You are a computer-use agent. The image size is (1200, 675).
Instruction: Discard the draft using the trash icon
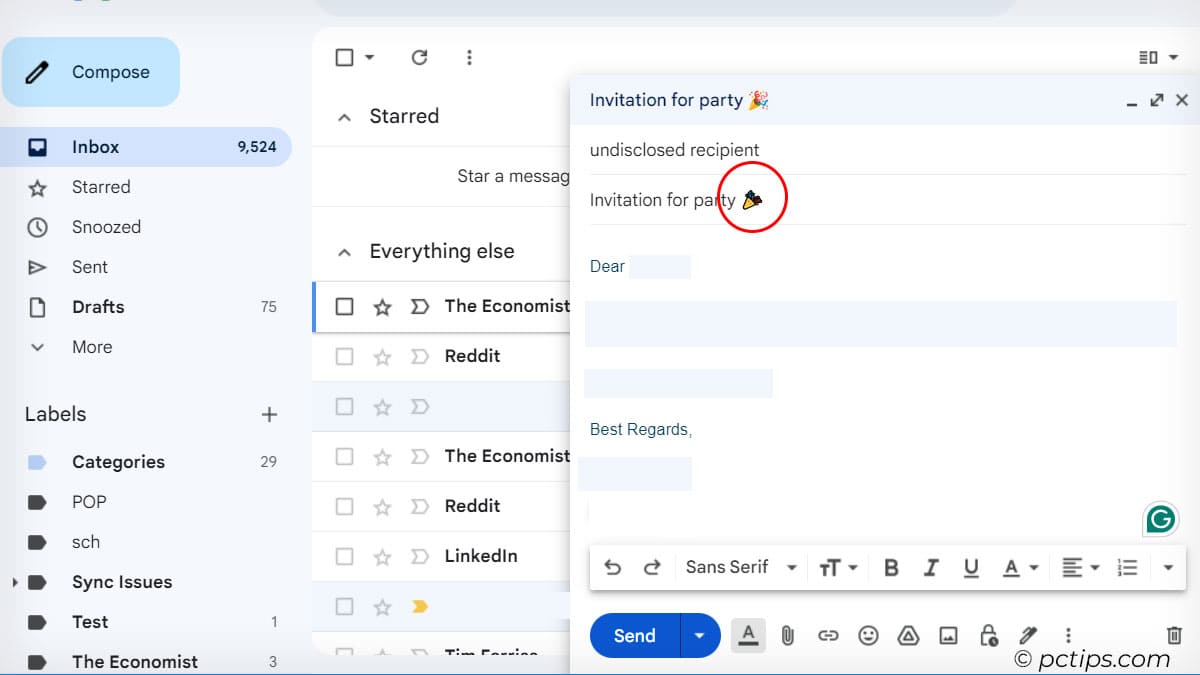point(1175,635)
